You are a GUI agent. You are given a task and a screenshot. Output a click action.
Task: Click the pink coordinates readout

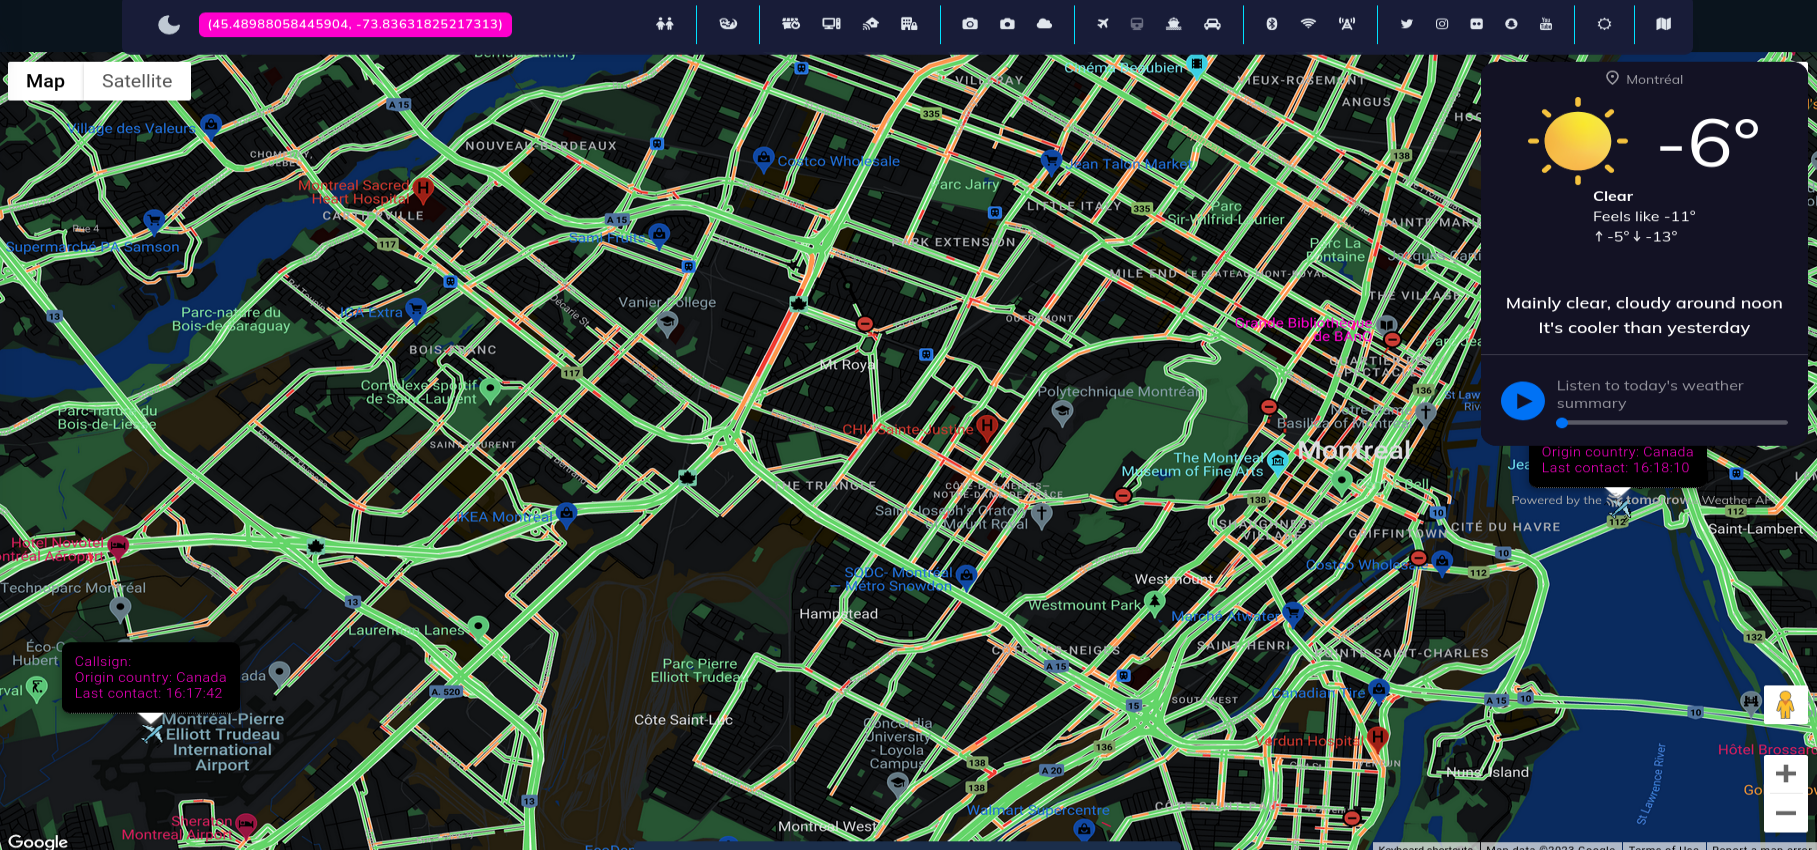[x=355, y=24]
